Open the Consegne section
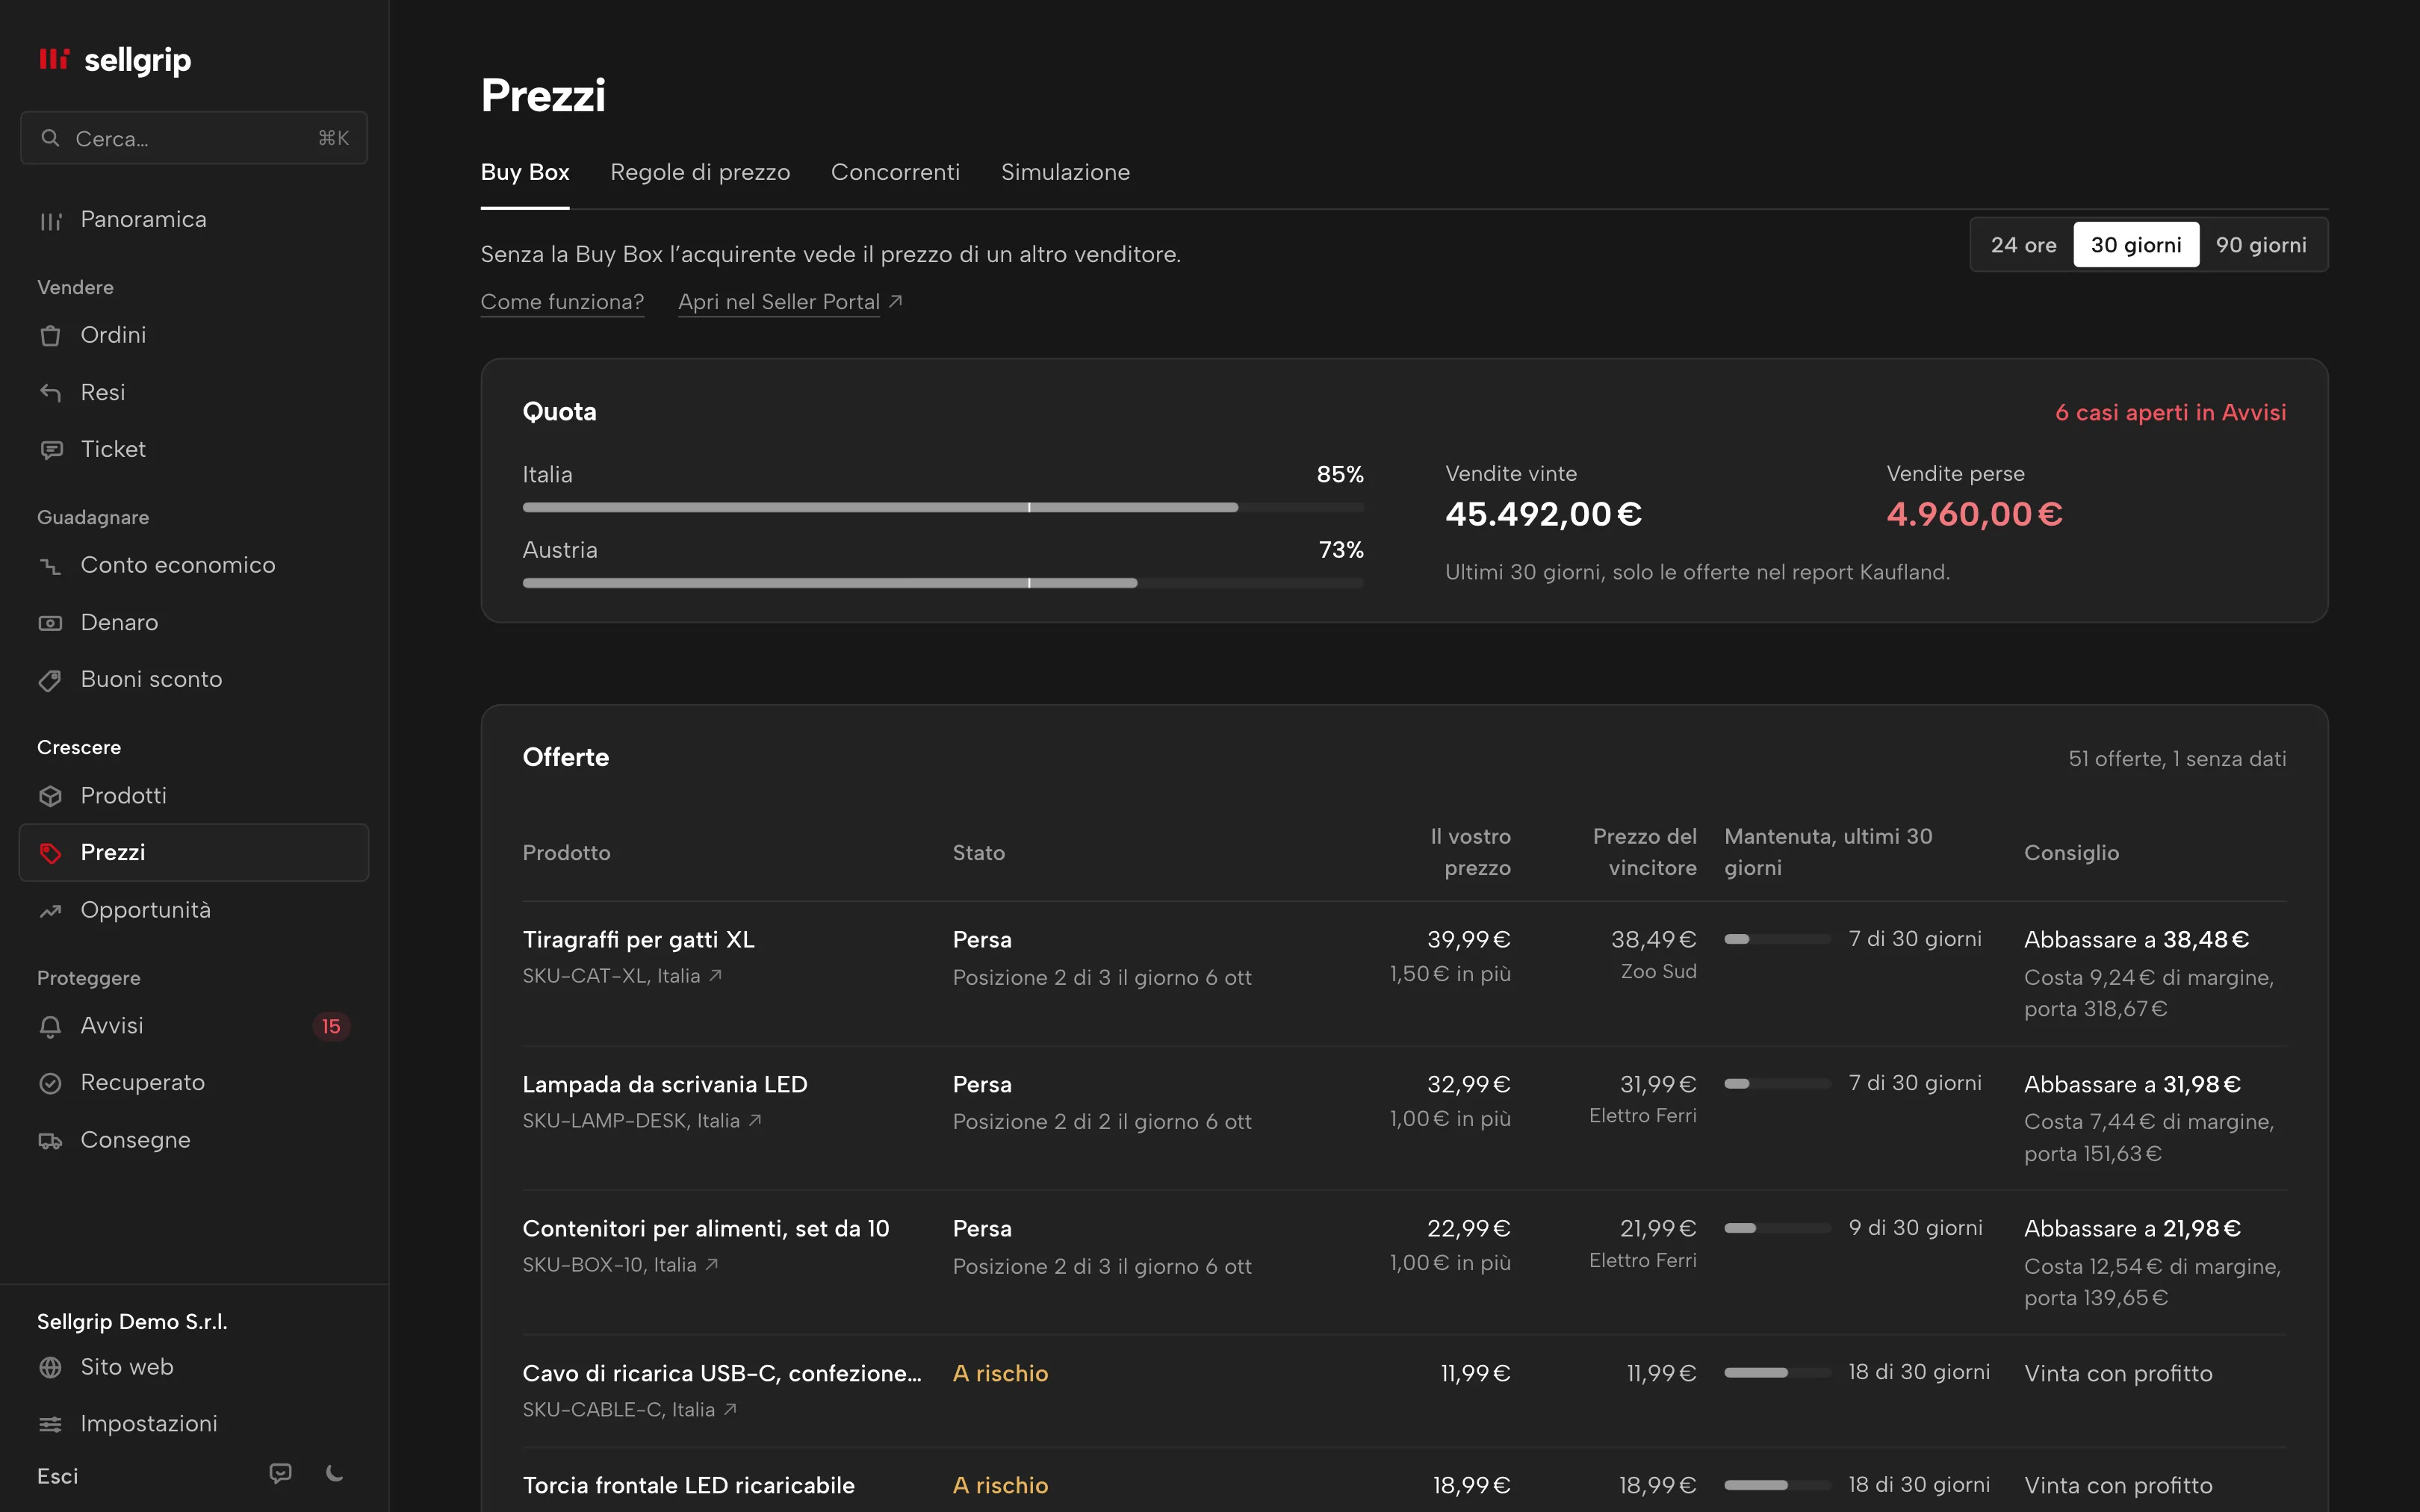Screen dimensions: 2420x1512 (194, 1140)
